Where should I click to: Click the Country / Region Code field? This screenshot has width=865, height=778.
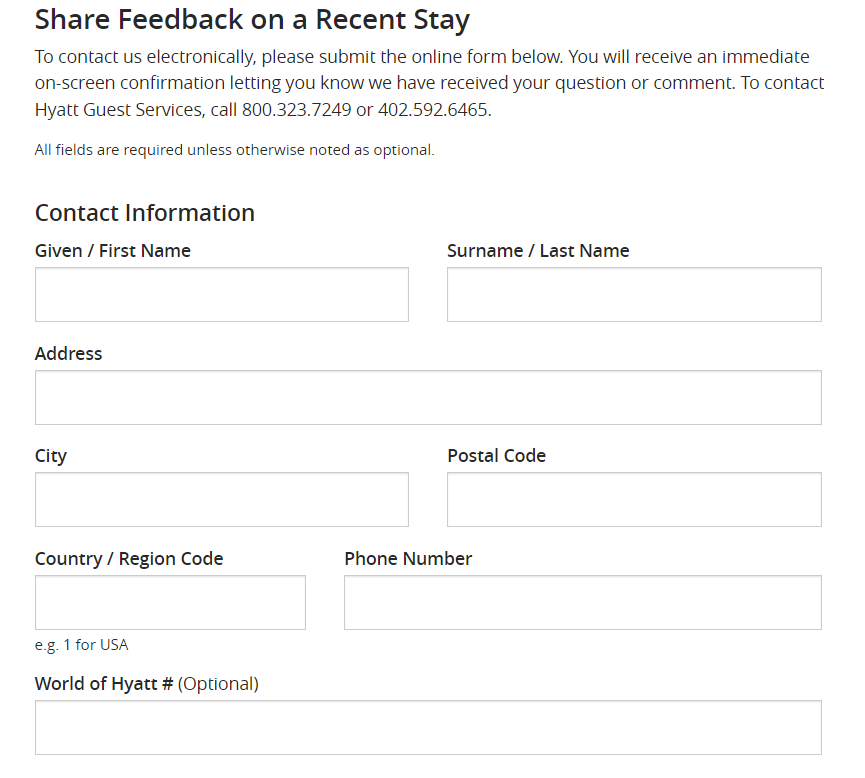click(170, 602)
